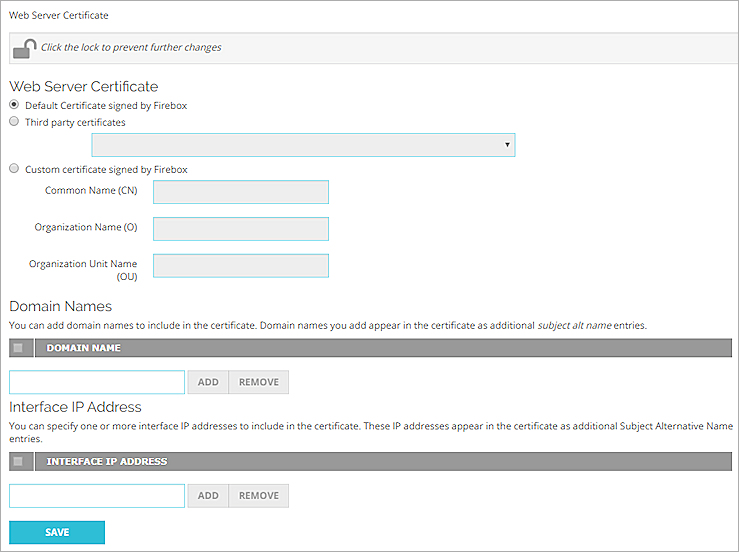Click the Interface IP Address column header
The image size is (739, 552).
107,462
